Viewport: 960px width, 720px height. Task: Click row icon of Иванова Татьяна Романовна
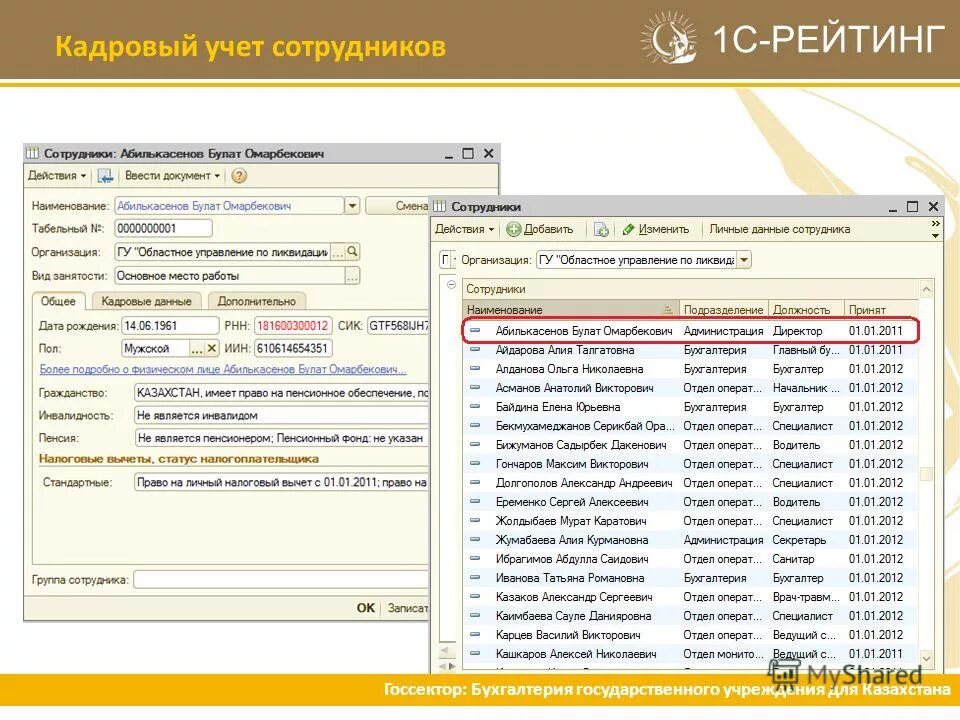pos(474,578)
